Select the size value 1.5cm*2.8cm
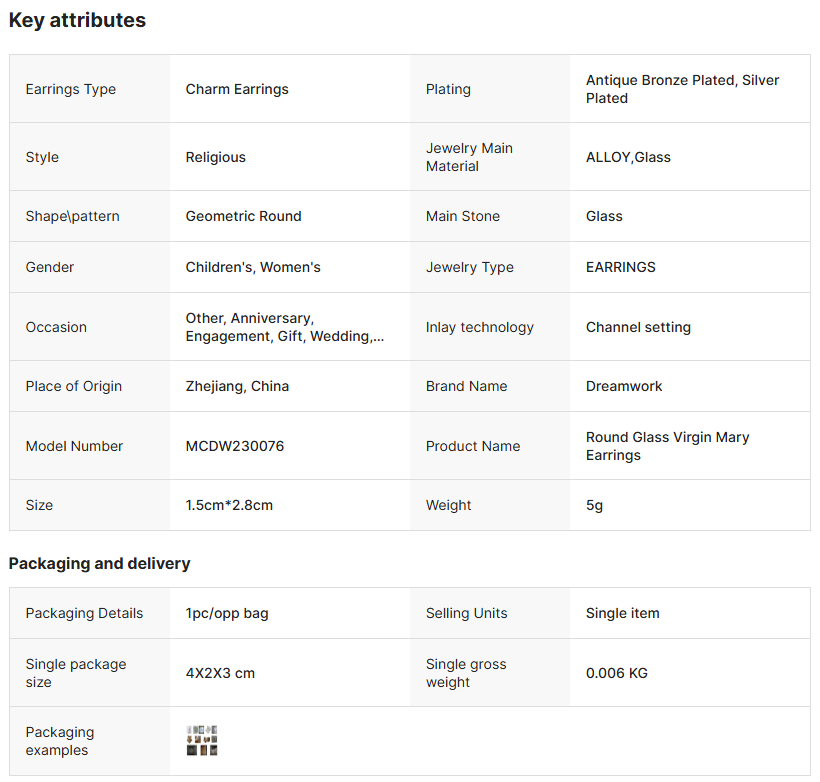Viewport: 820px width, 782px height. 229,505
